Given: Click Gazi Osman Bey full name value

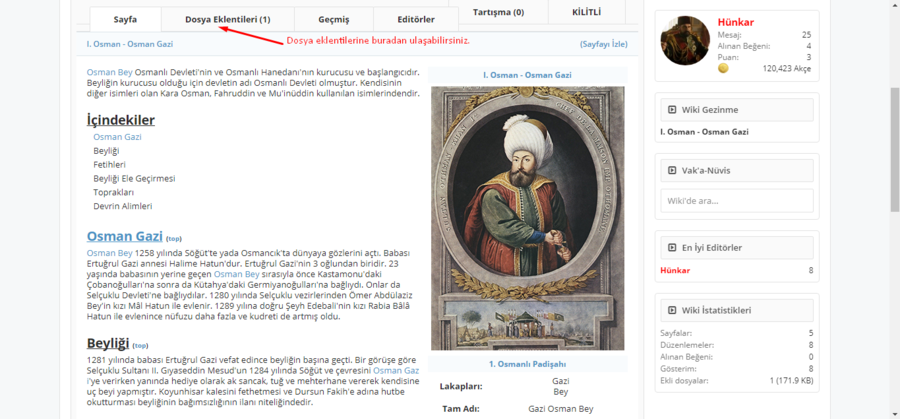Looking at the screenshot, I should point(561,409).
